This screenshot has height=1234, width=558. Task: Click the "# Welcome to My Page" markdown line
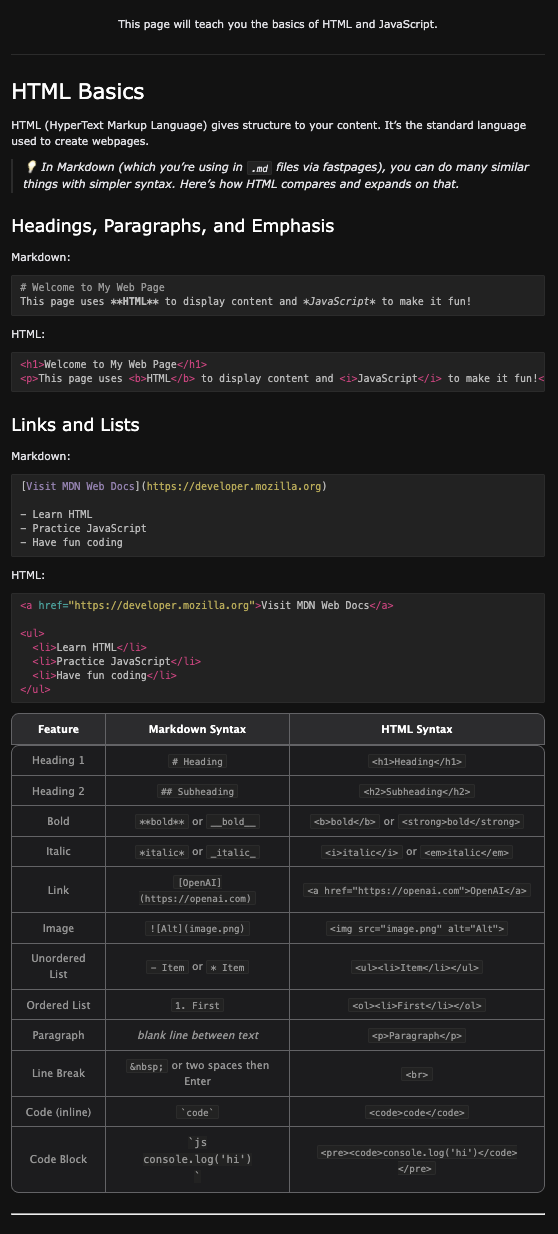coord(92,287)
